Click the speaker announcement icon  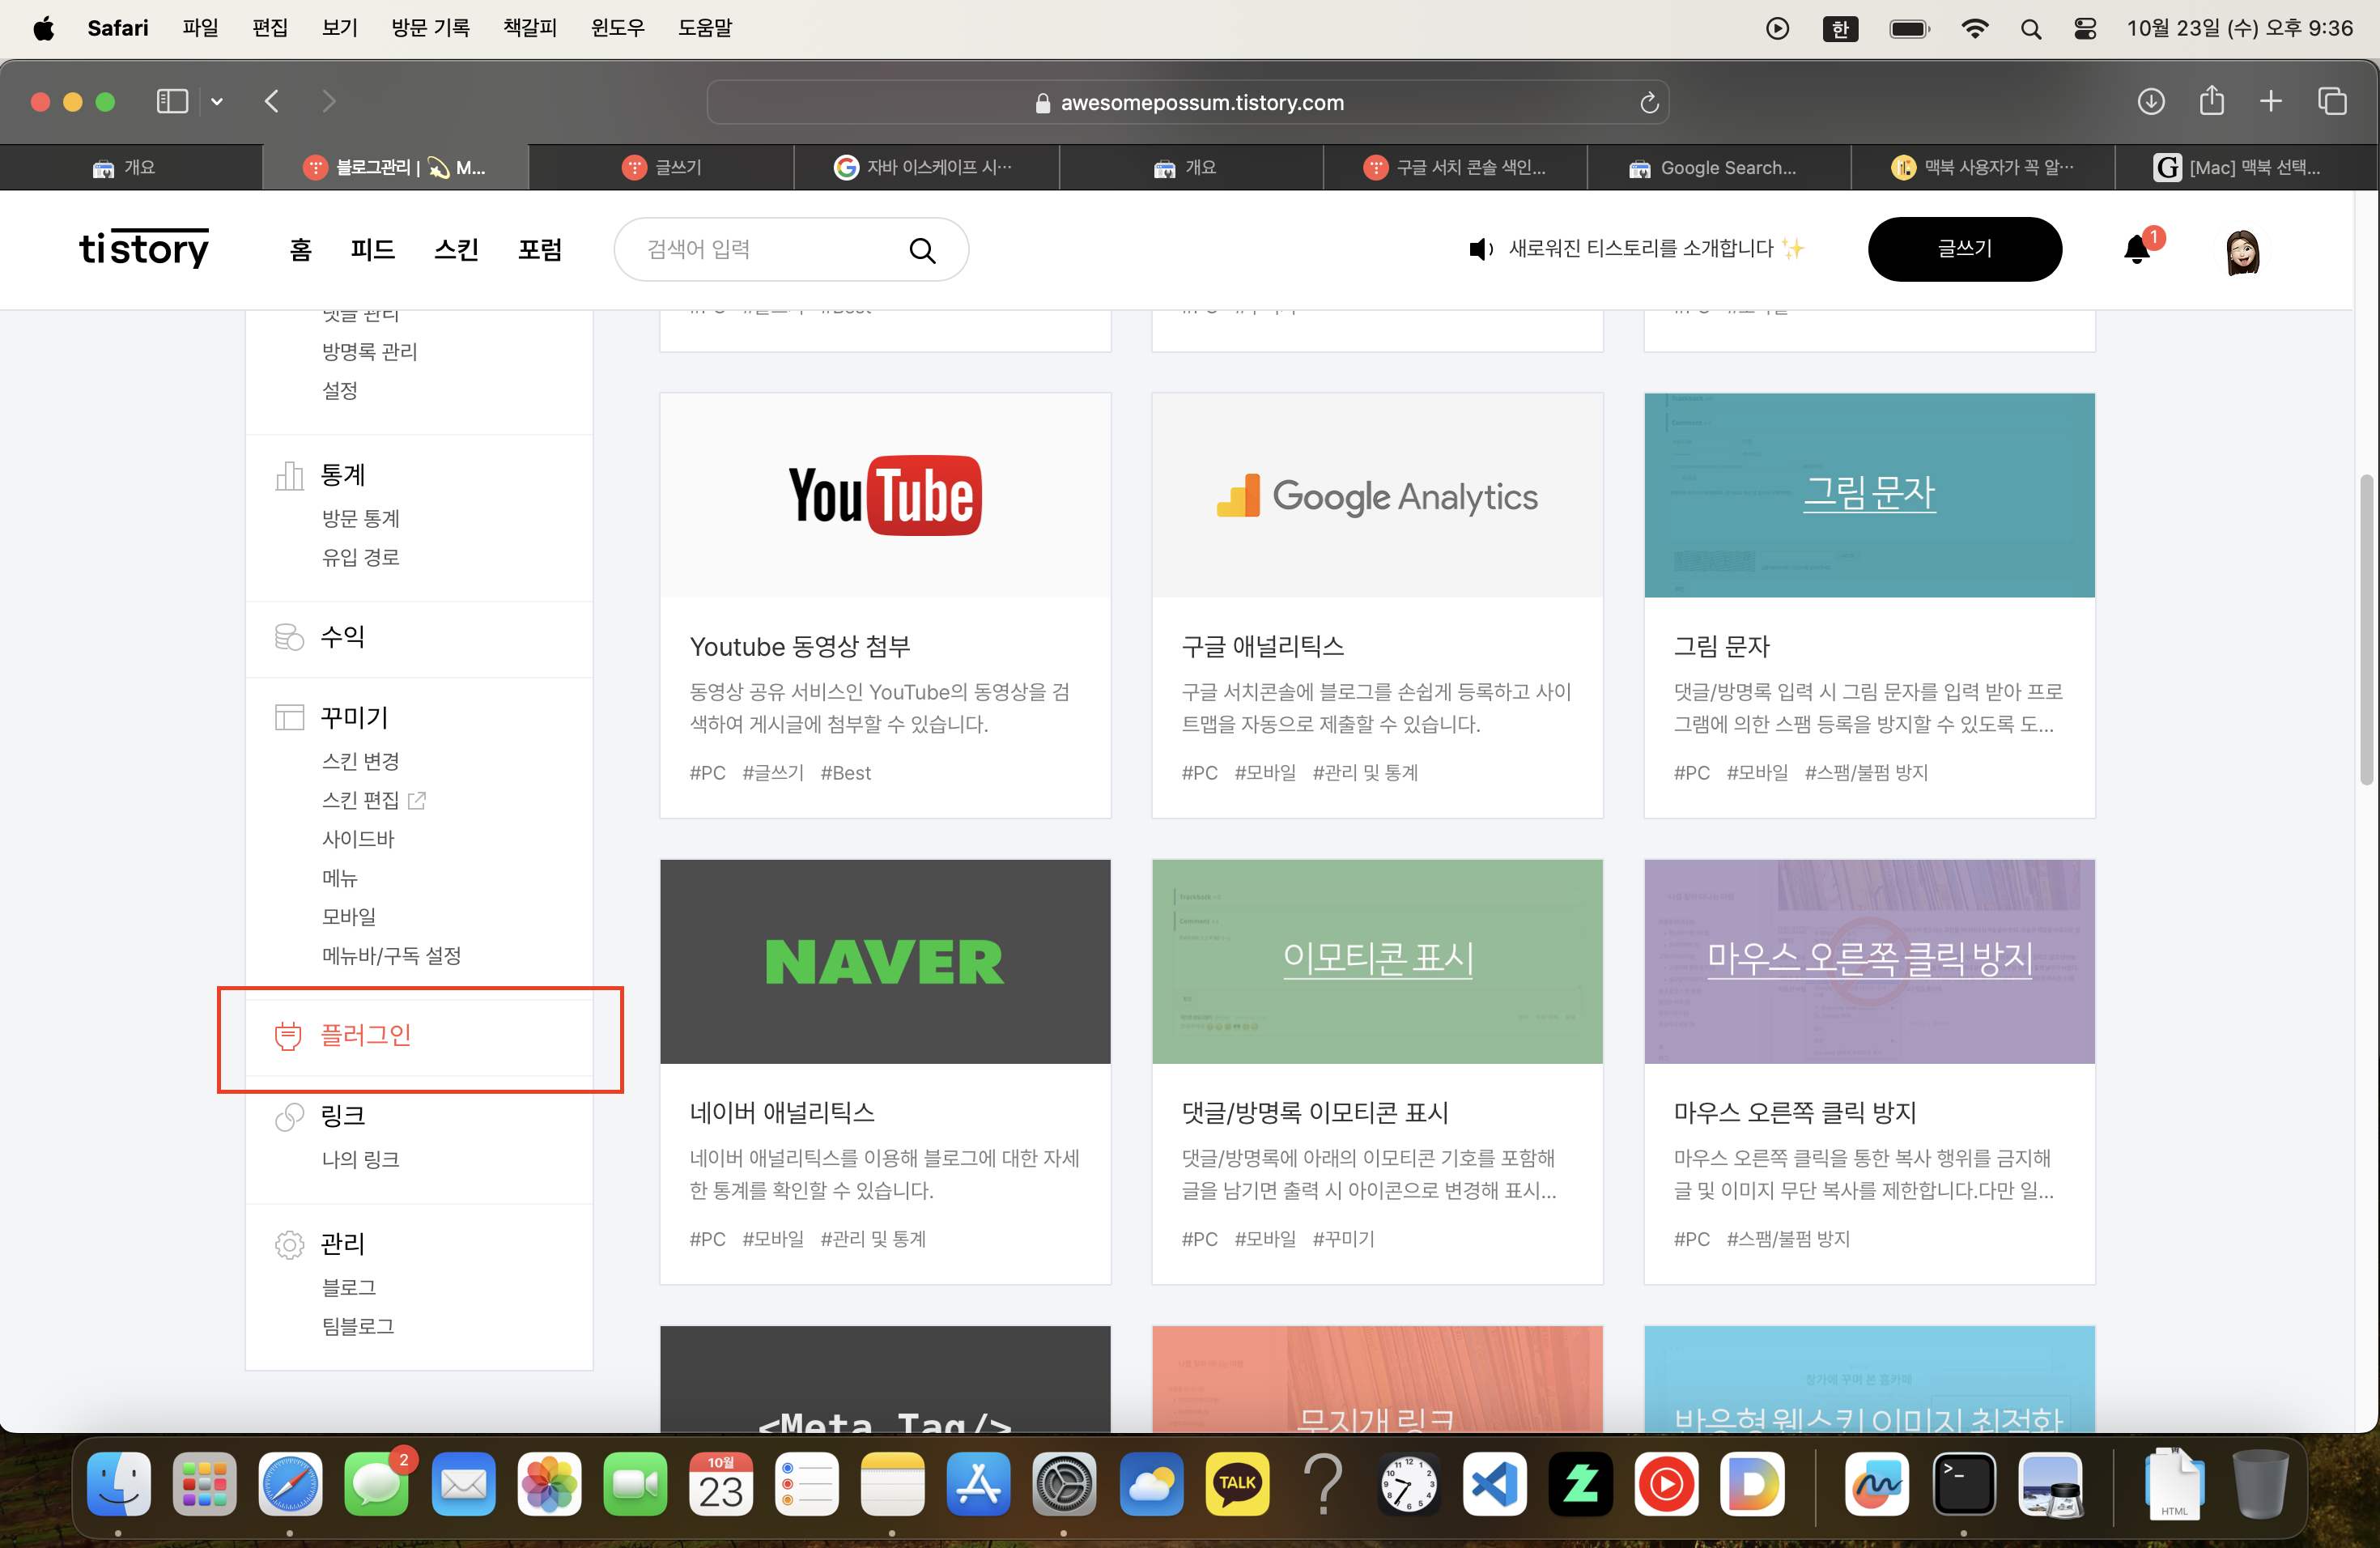1481,249
